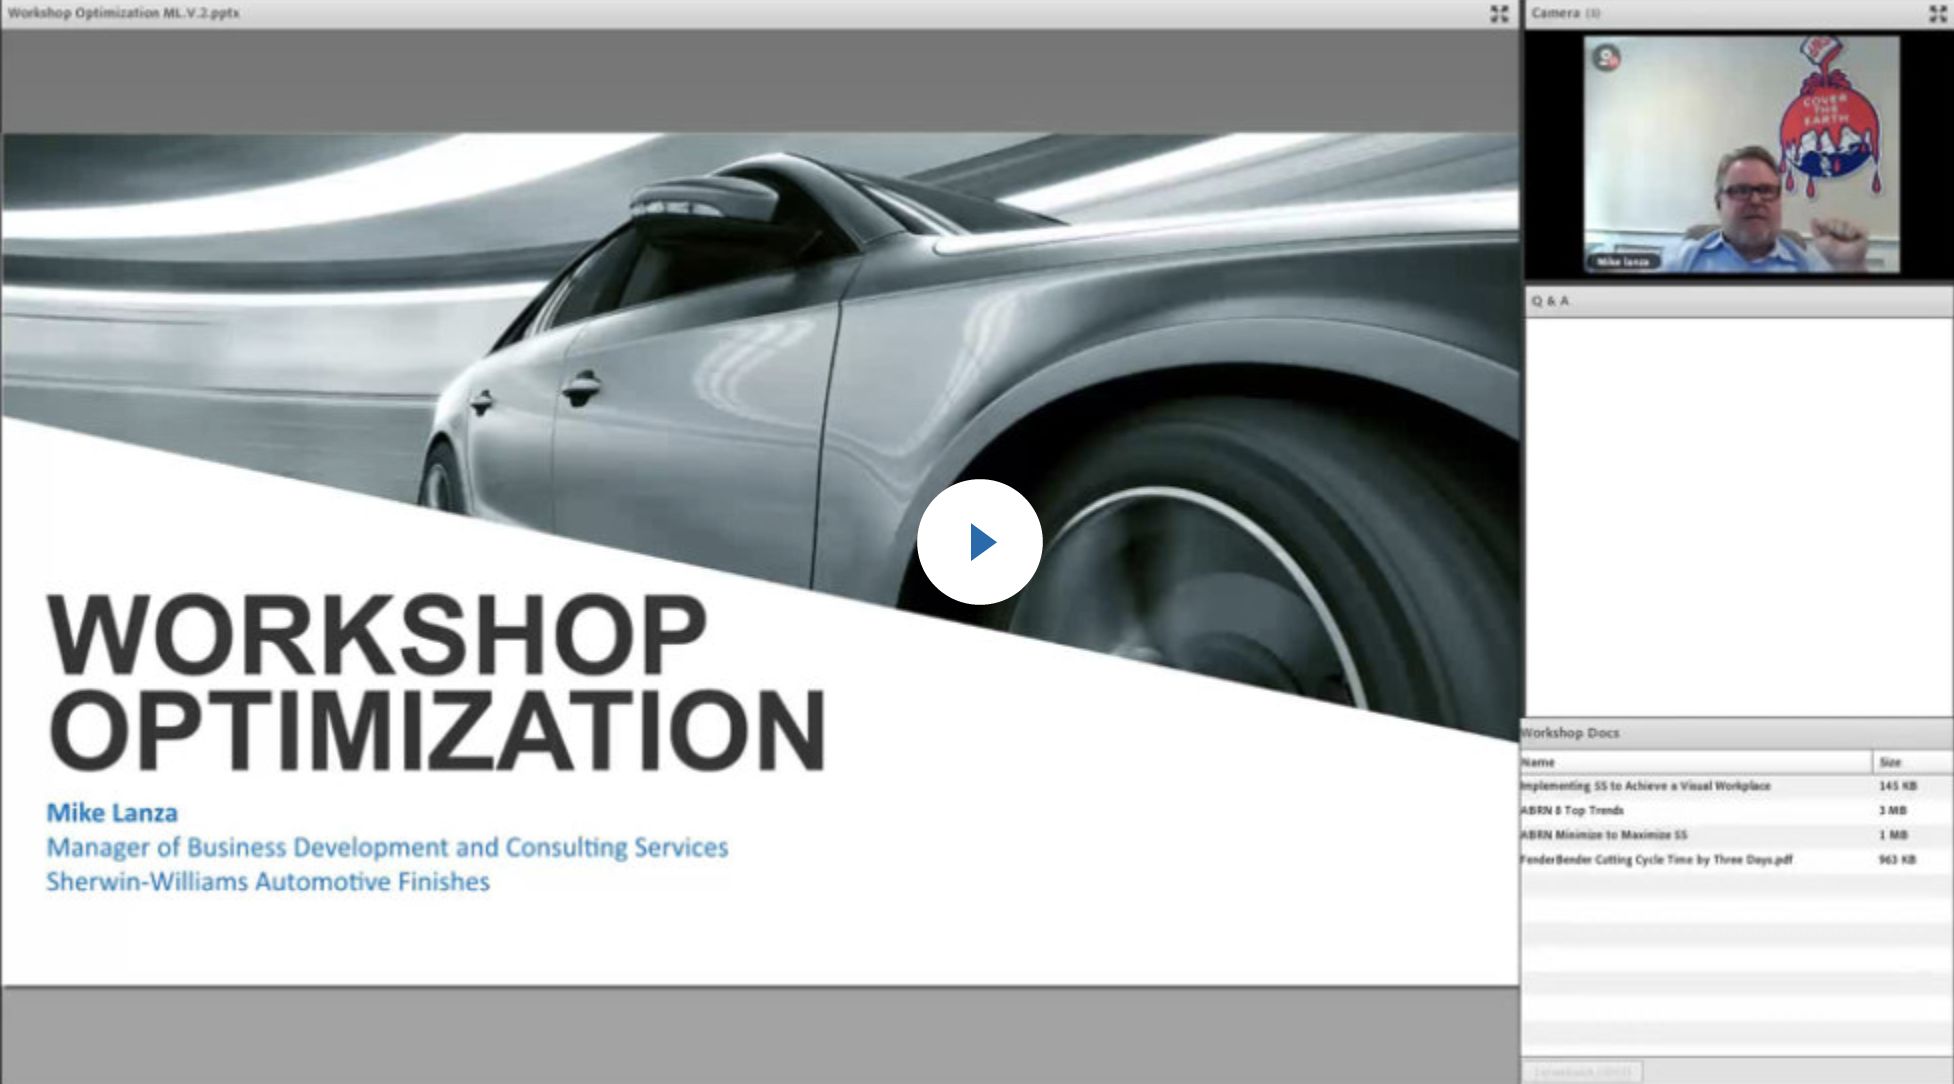Image resolution: width=1954 pixels, height=1084 pixels.
Task: Click the Mike Lanza name label on video
Action: 1622,262
